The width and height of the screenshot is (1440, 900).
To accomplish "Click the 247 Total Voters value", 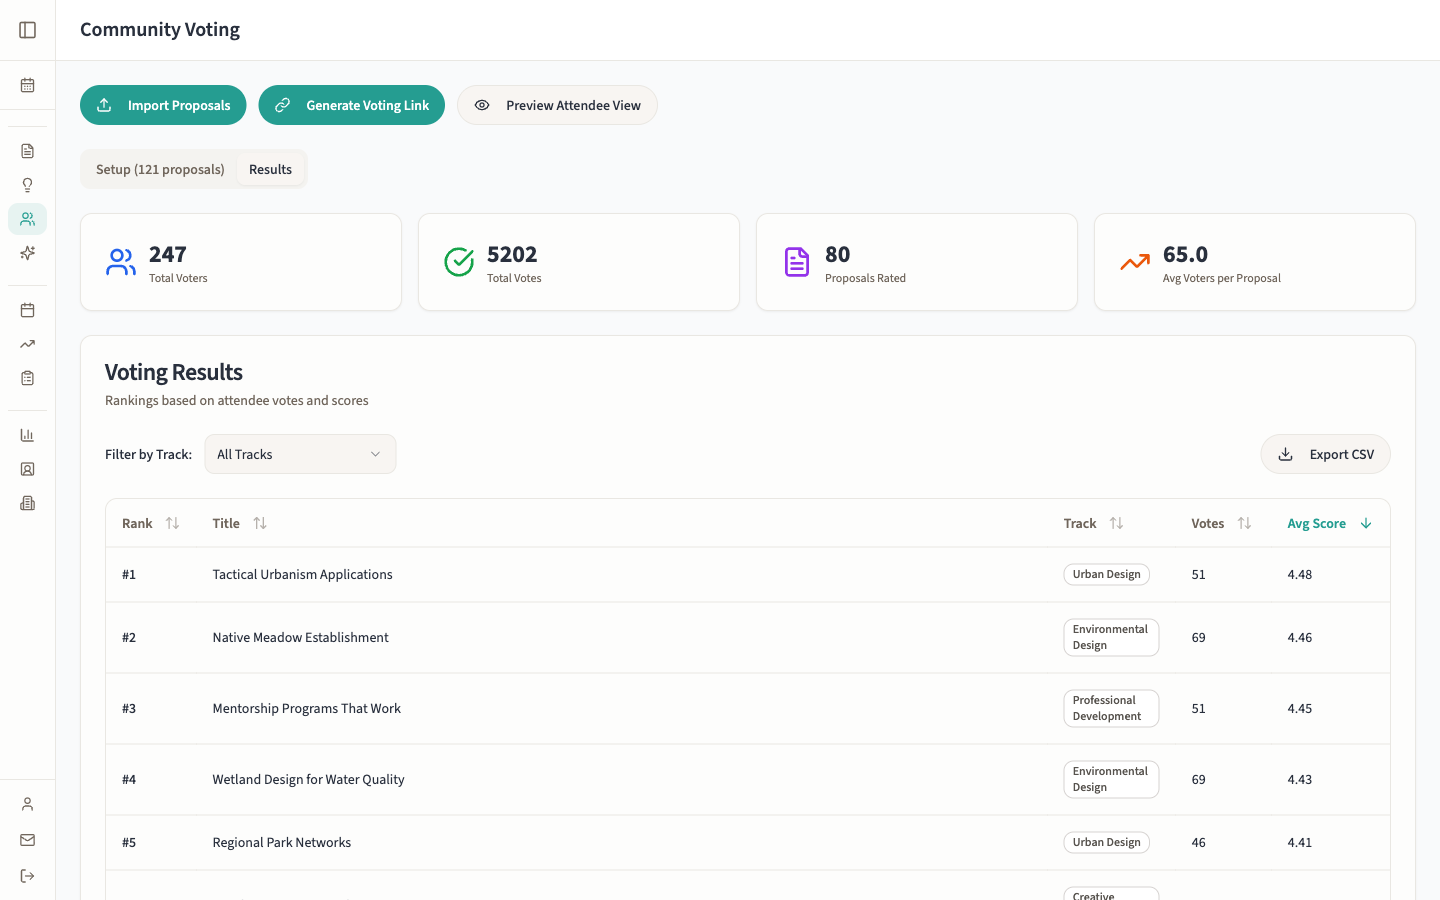I will point(167,254).
